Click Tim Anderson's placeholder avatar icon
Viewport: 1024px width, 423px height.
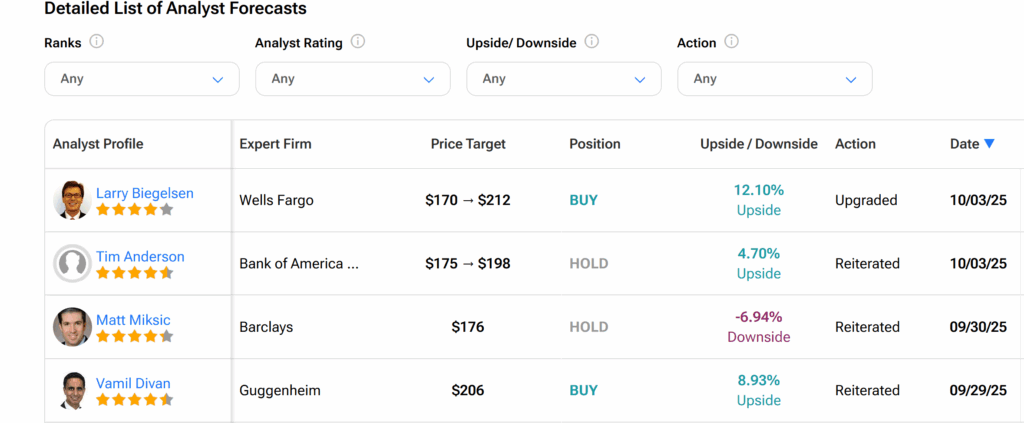tap(72, 264)
